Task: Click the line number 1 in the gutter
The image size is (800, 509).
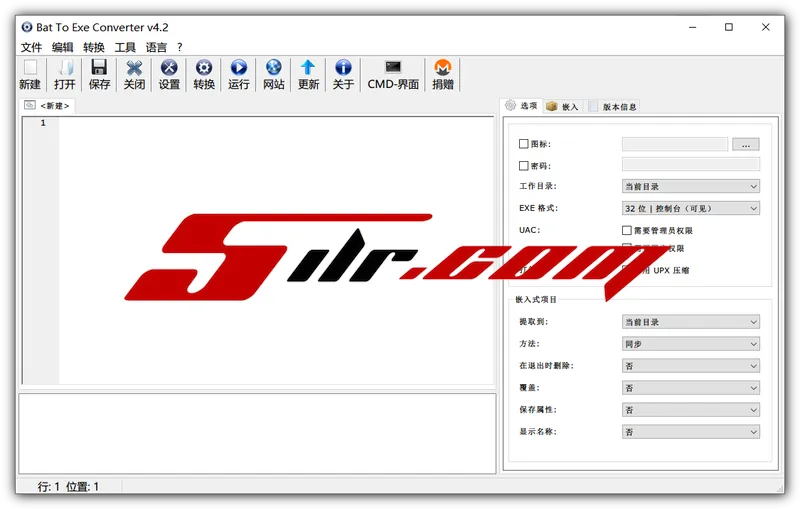Action: pyautogui.click(x=43, y=123)
